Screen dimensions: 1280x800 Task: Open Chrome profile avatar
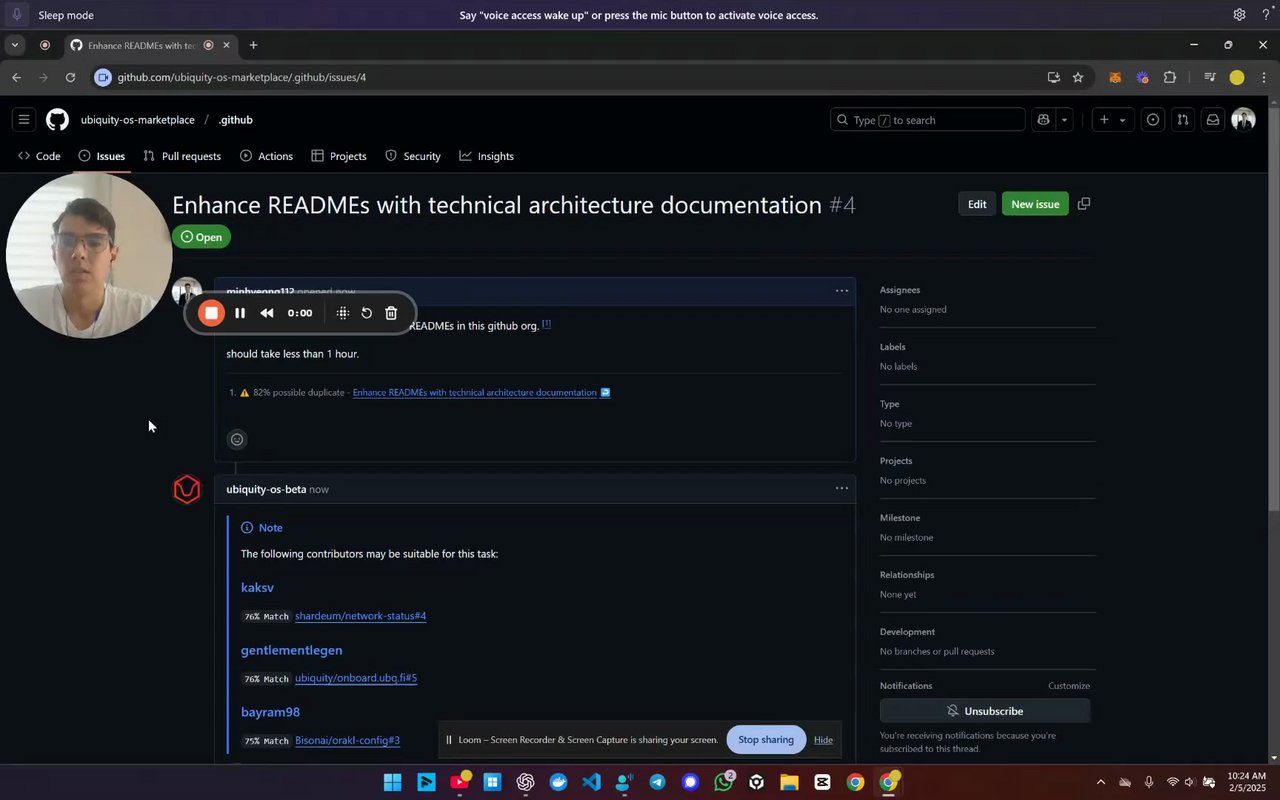coord(1237,77)
